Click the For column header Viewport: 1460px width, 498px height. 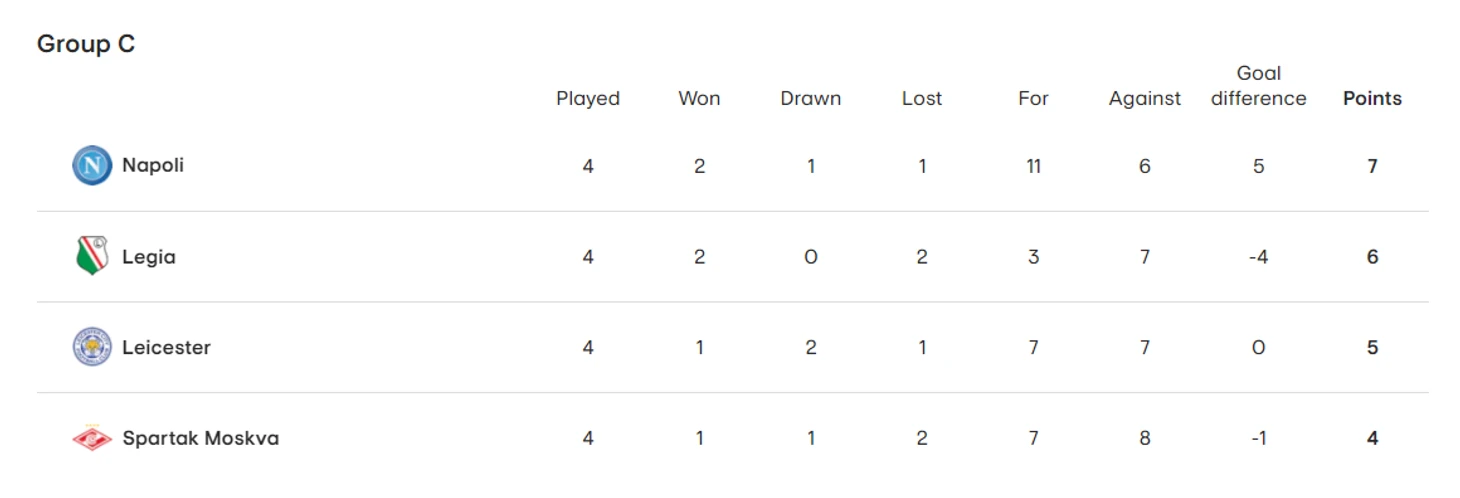click(1033, 98)
